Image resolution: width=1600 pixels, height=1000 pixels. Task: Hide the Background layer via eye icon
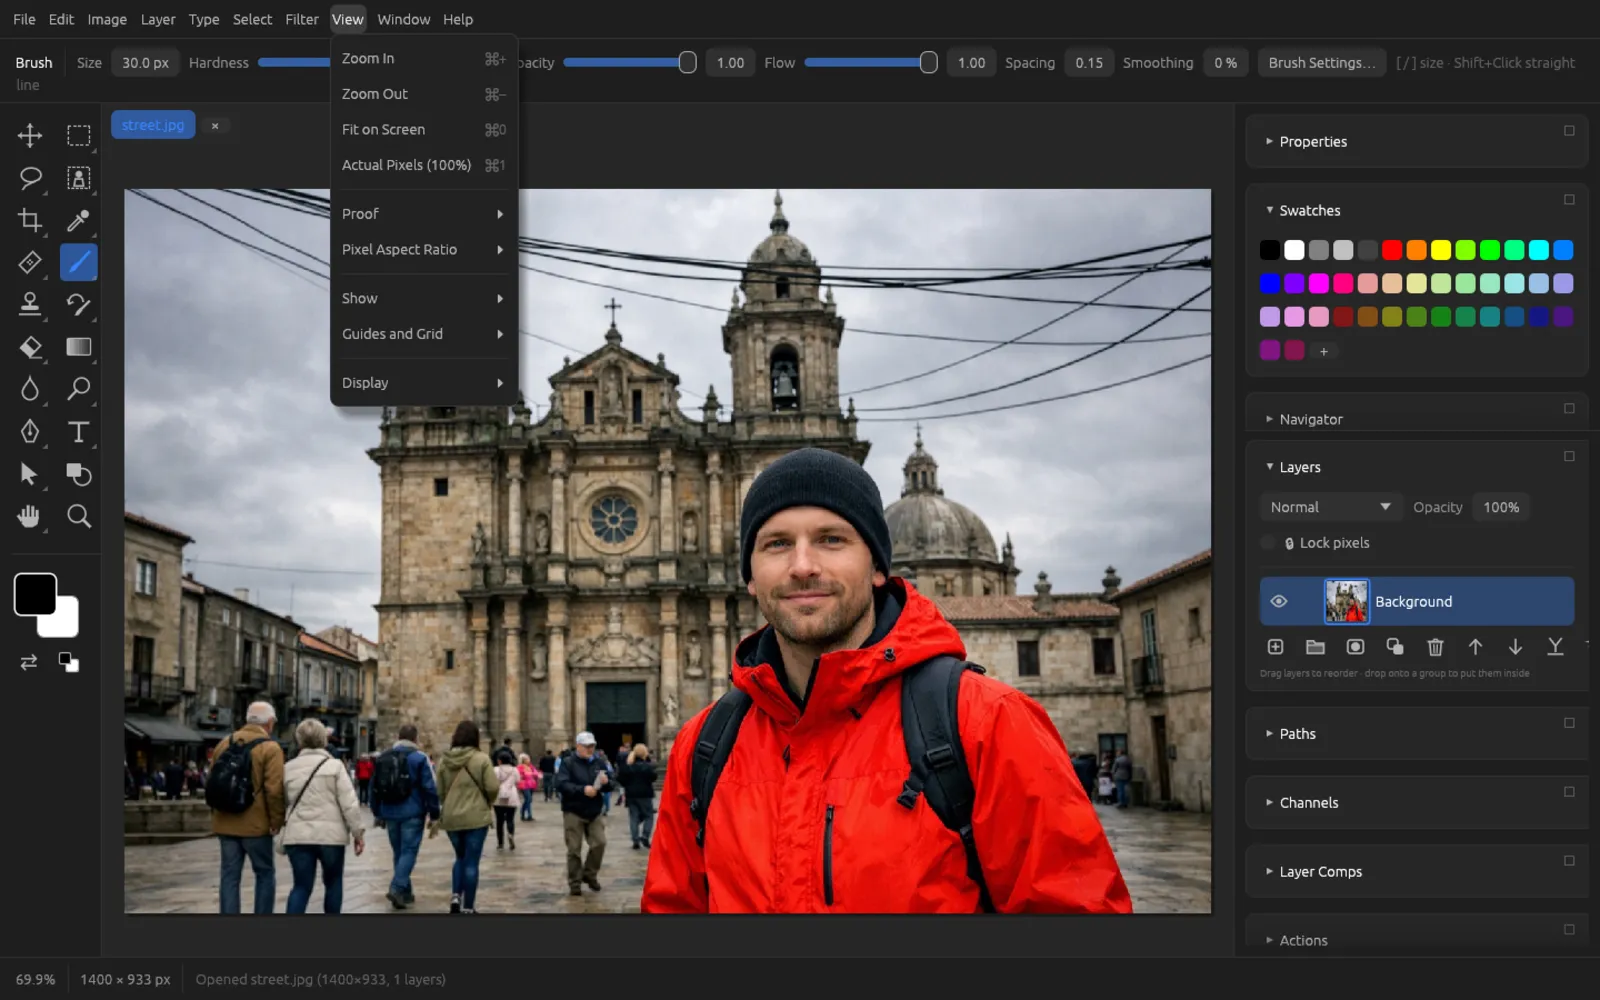tap(1279, 601)
